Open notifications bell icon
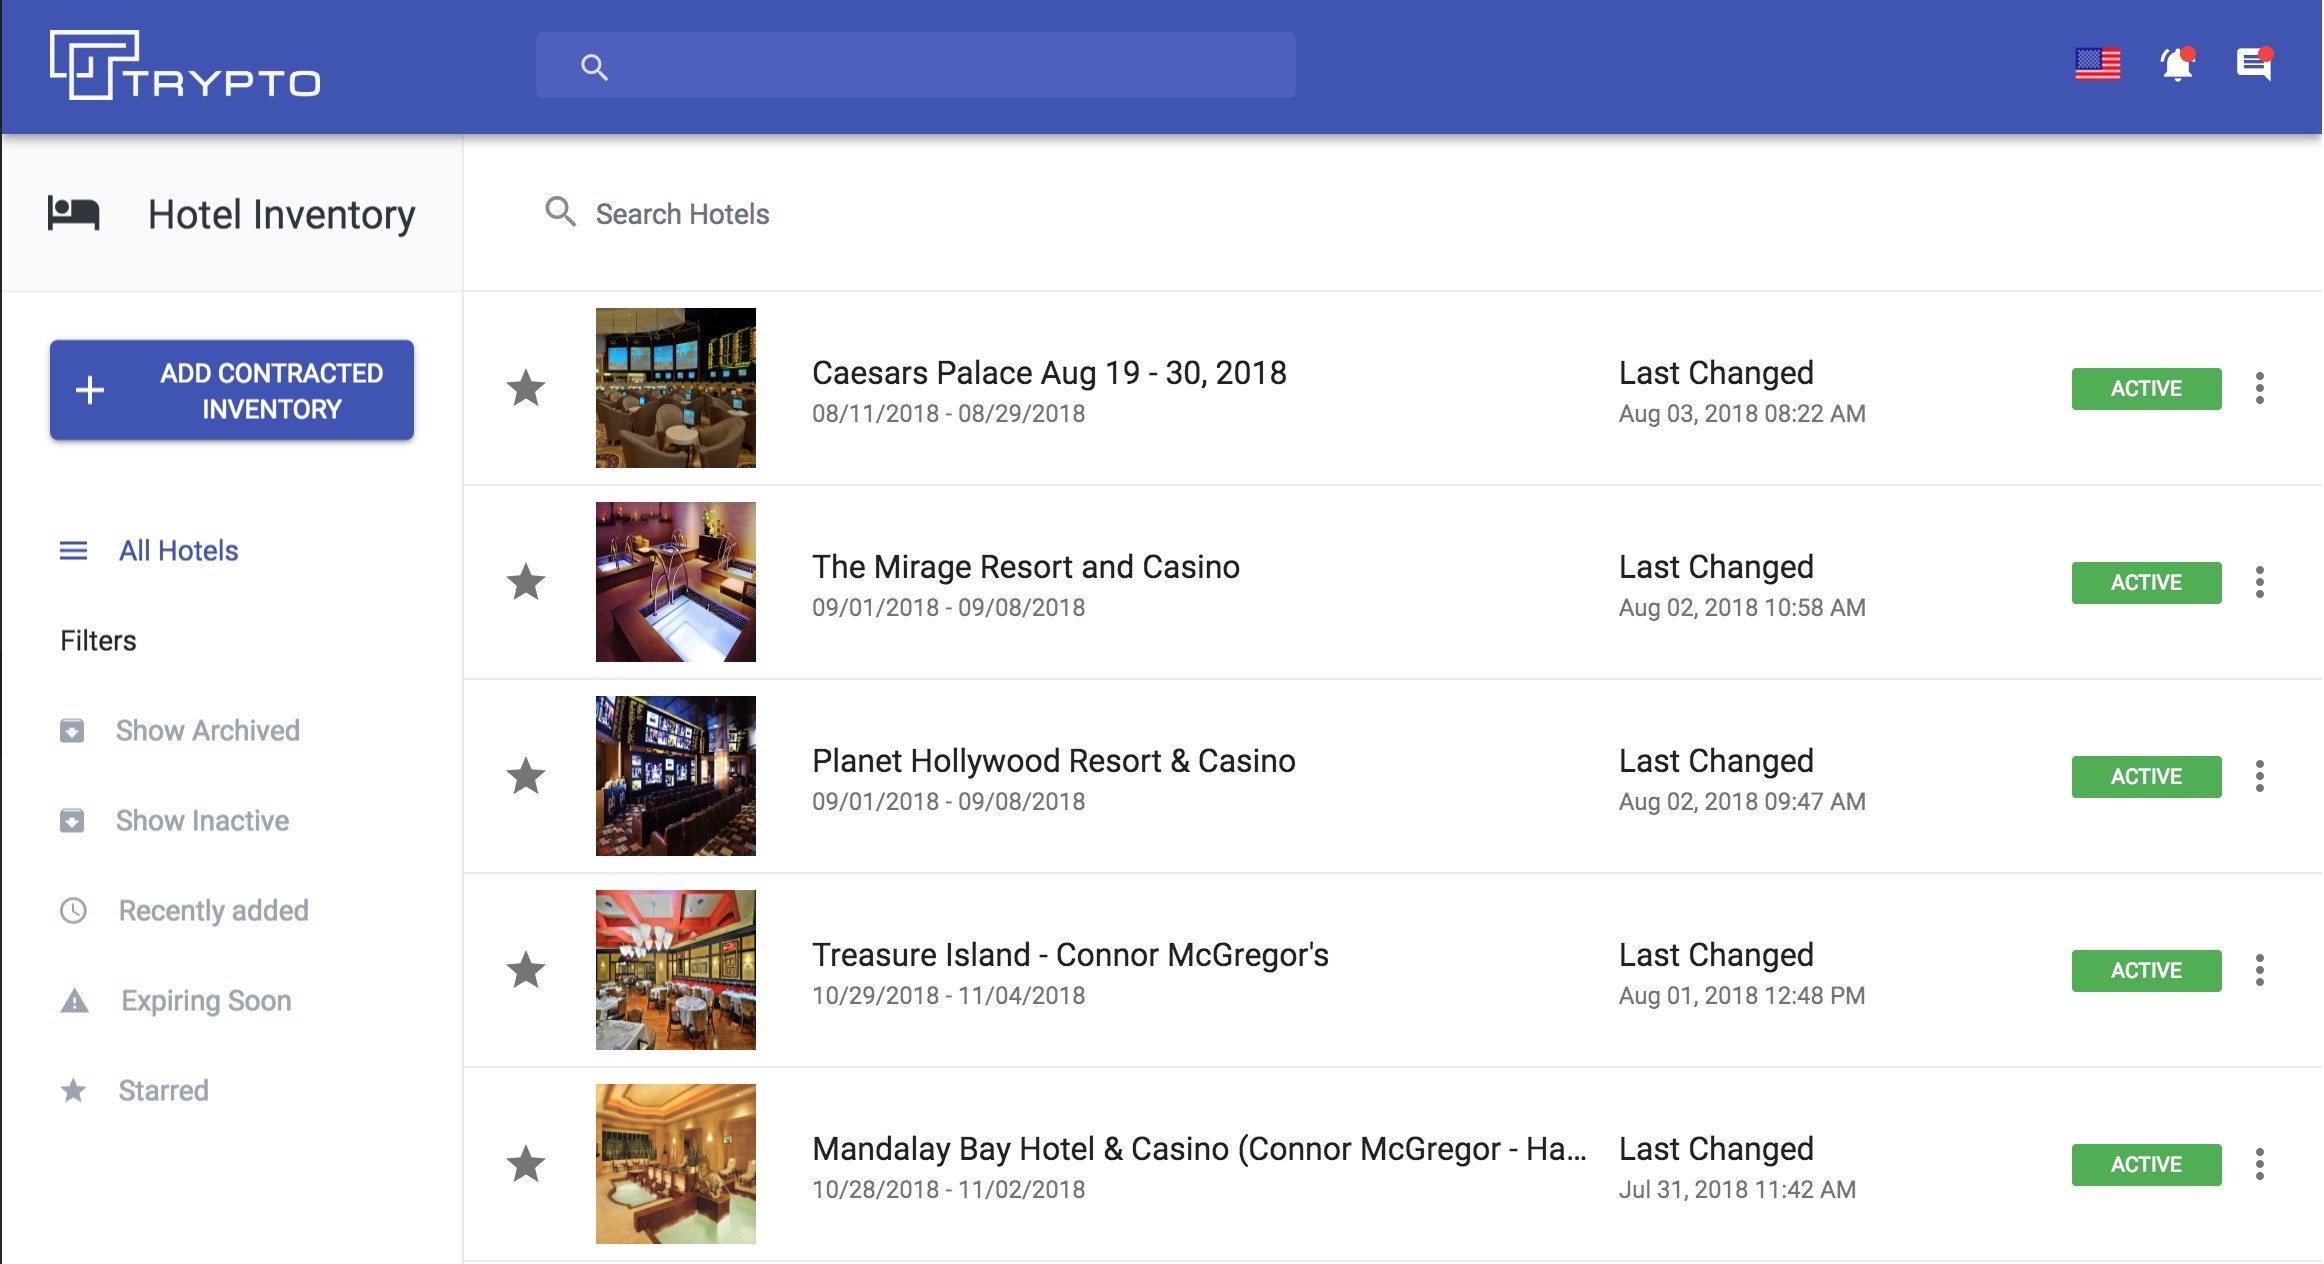The image size is (2324, 1264). click(x=2177, y=65)
